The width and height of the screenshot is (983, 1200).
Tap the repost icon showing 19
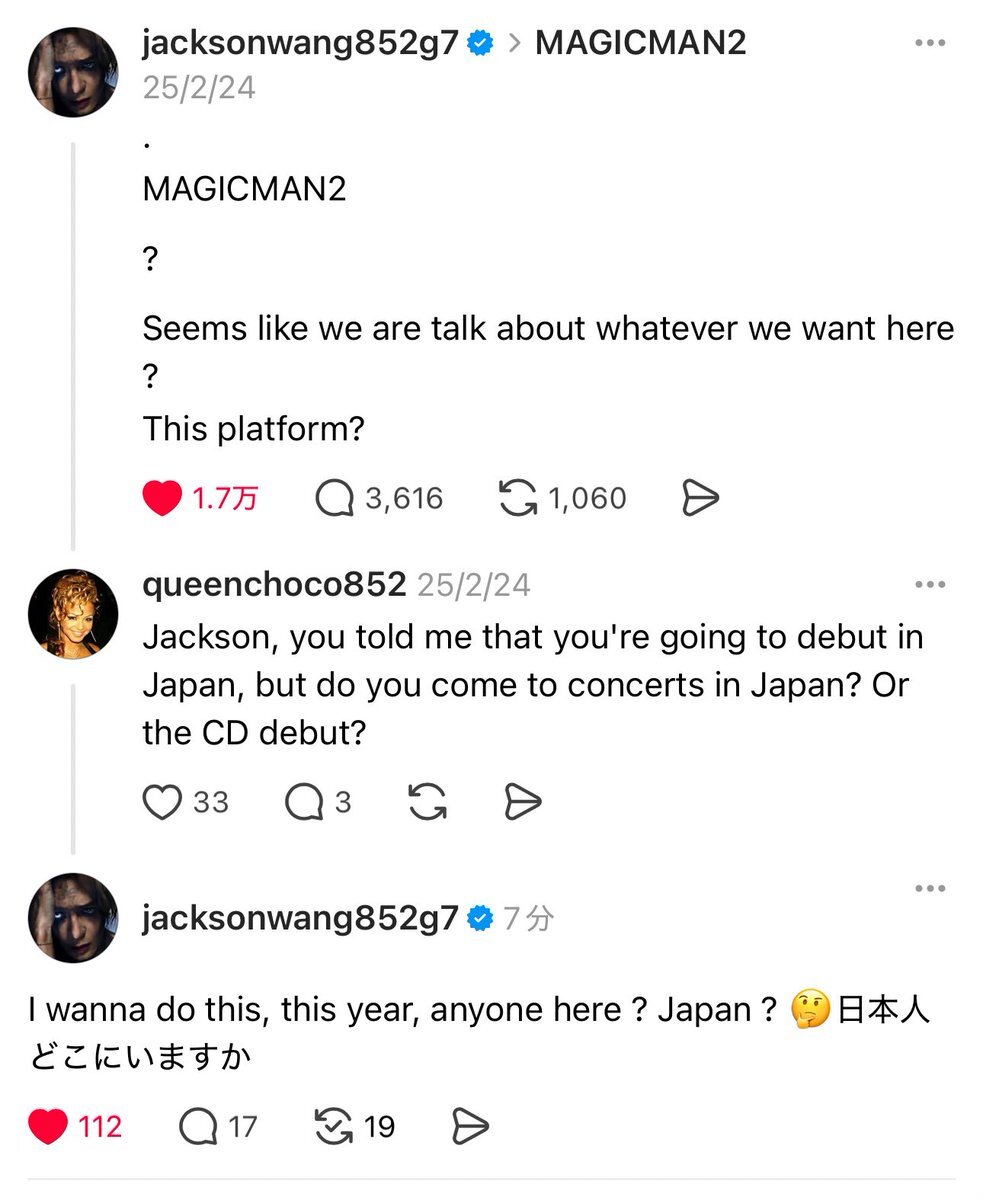click(x=334, y=1127)
